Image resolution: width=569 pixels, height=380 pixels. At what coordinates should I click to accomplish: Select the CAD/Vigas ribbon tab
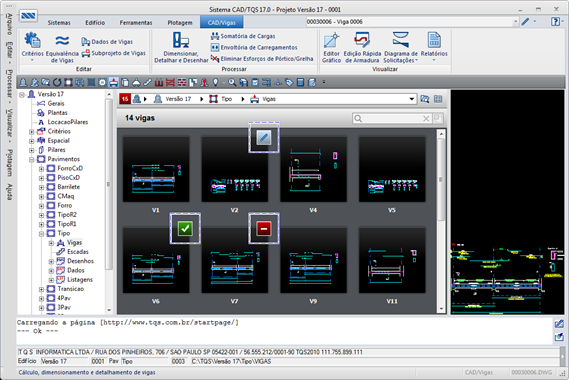tap(222, 23)
